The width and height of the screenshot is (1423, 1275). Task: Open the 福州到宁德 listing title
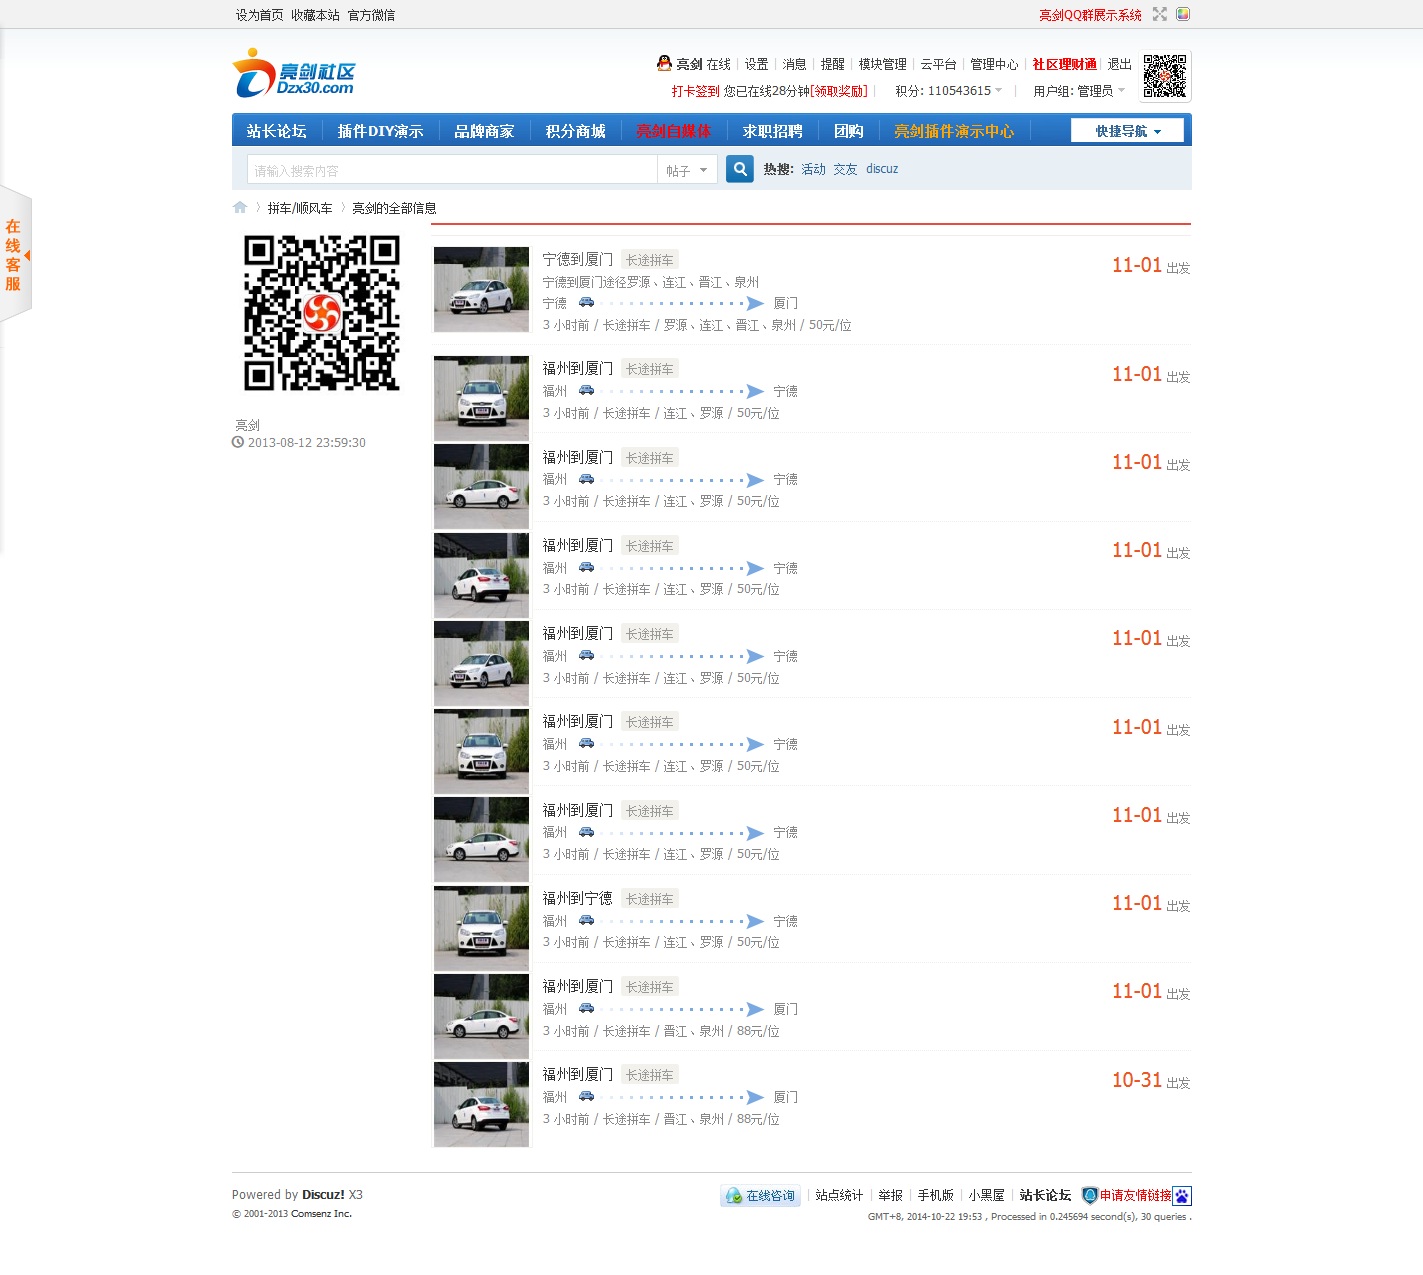click(x=578, y=898)
